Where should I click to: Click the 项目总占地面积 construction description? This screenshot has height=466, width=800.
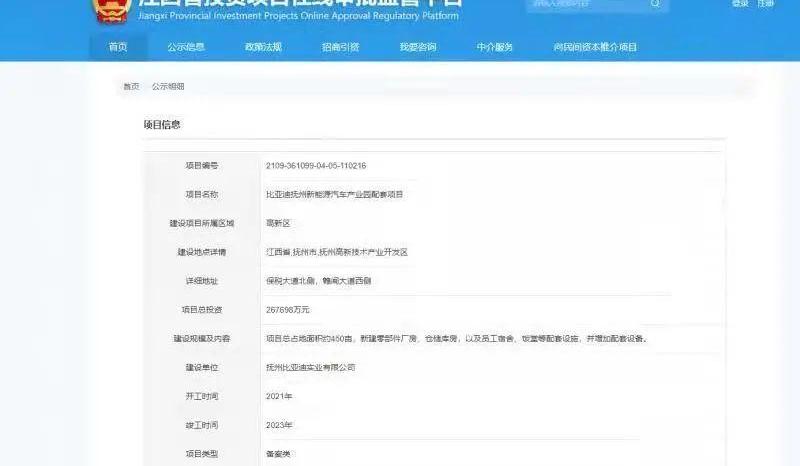point(457,338)
